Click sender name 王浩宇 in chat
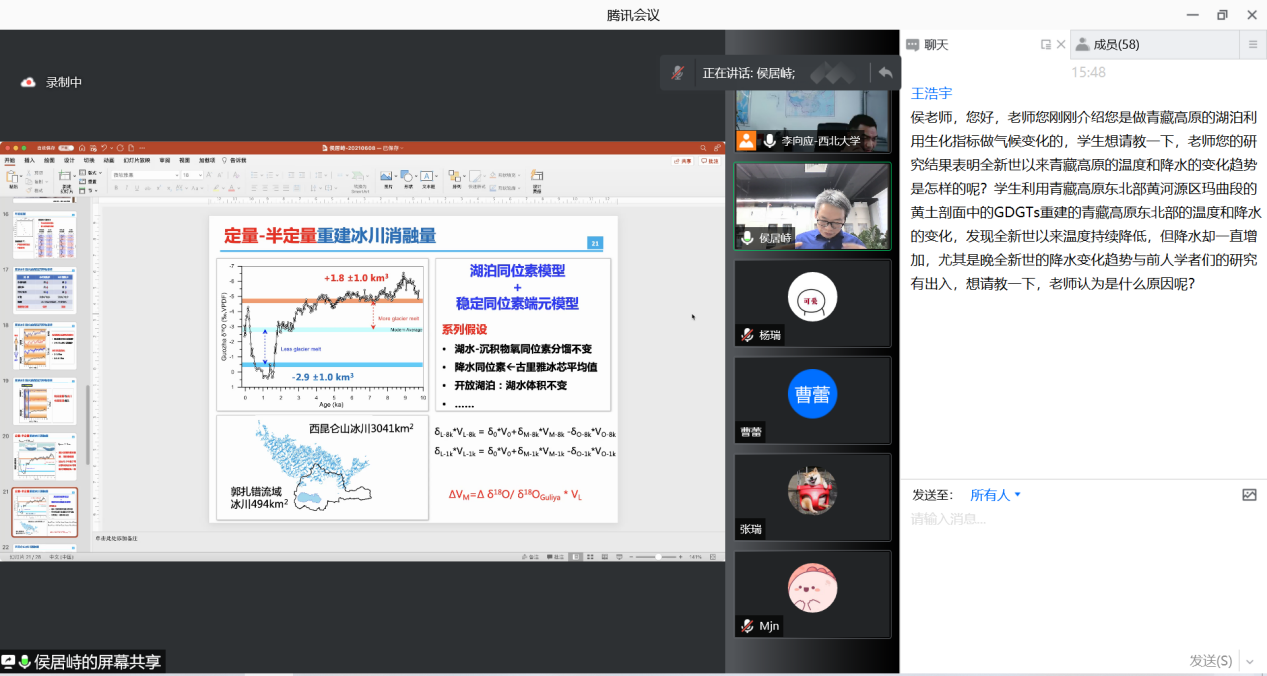The height and width of the screenshot is (676, 1267). (x=931, y=94)
